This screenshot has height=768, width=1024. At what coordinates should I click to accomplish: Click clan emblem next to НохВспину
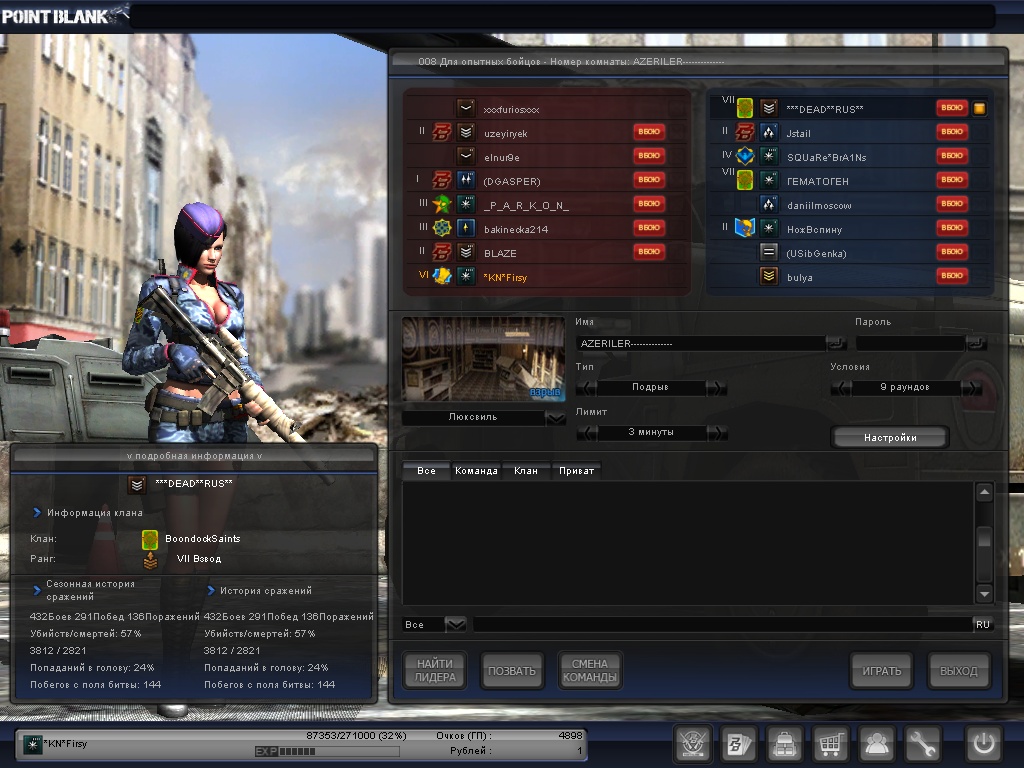click(x=744, y=228)
